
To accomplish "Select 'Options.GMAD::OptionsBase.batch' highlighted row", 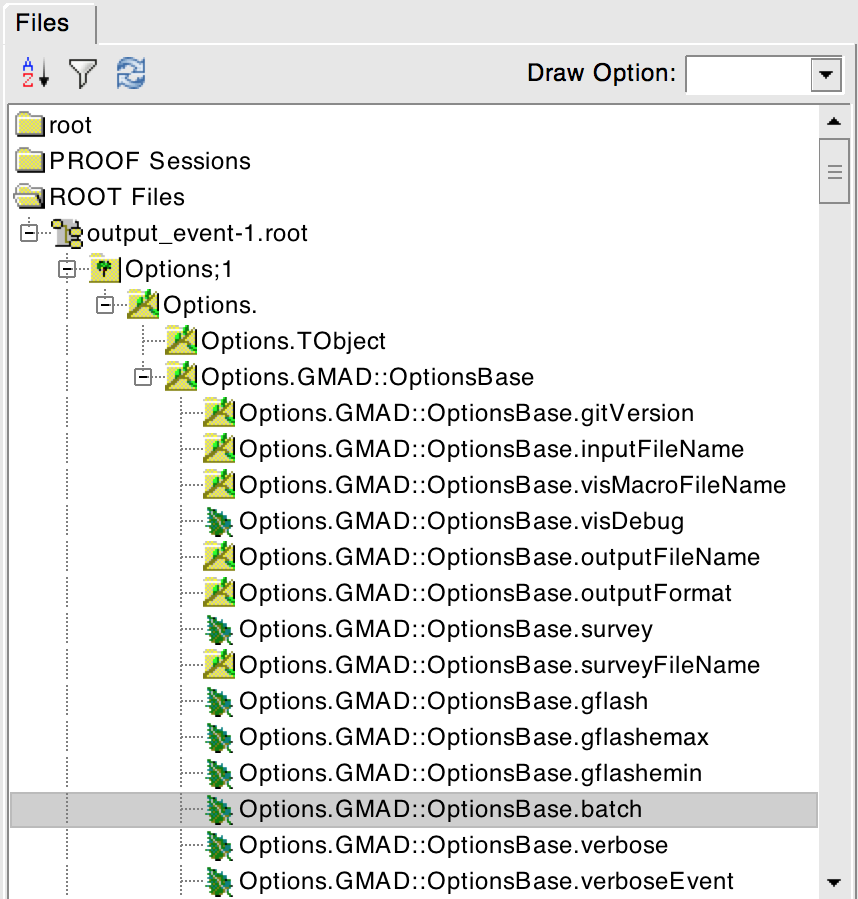I will point(414,810).
